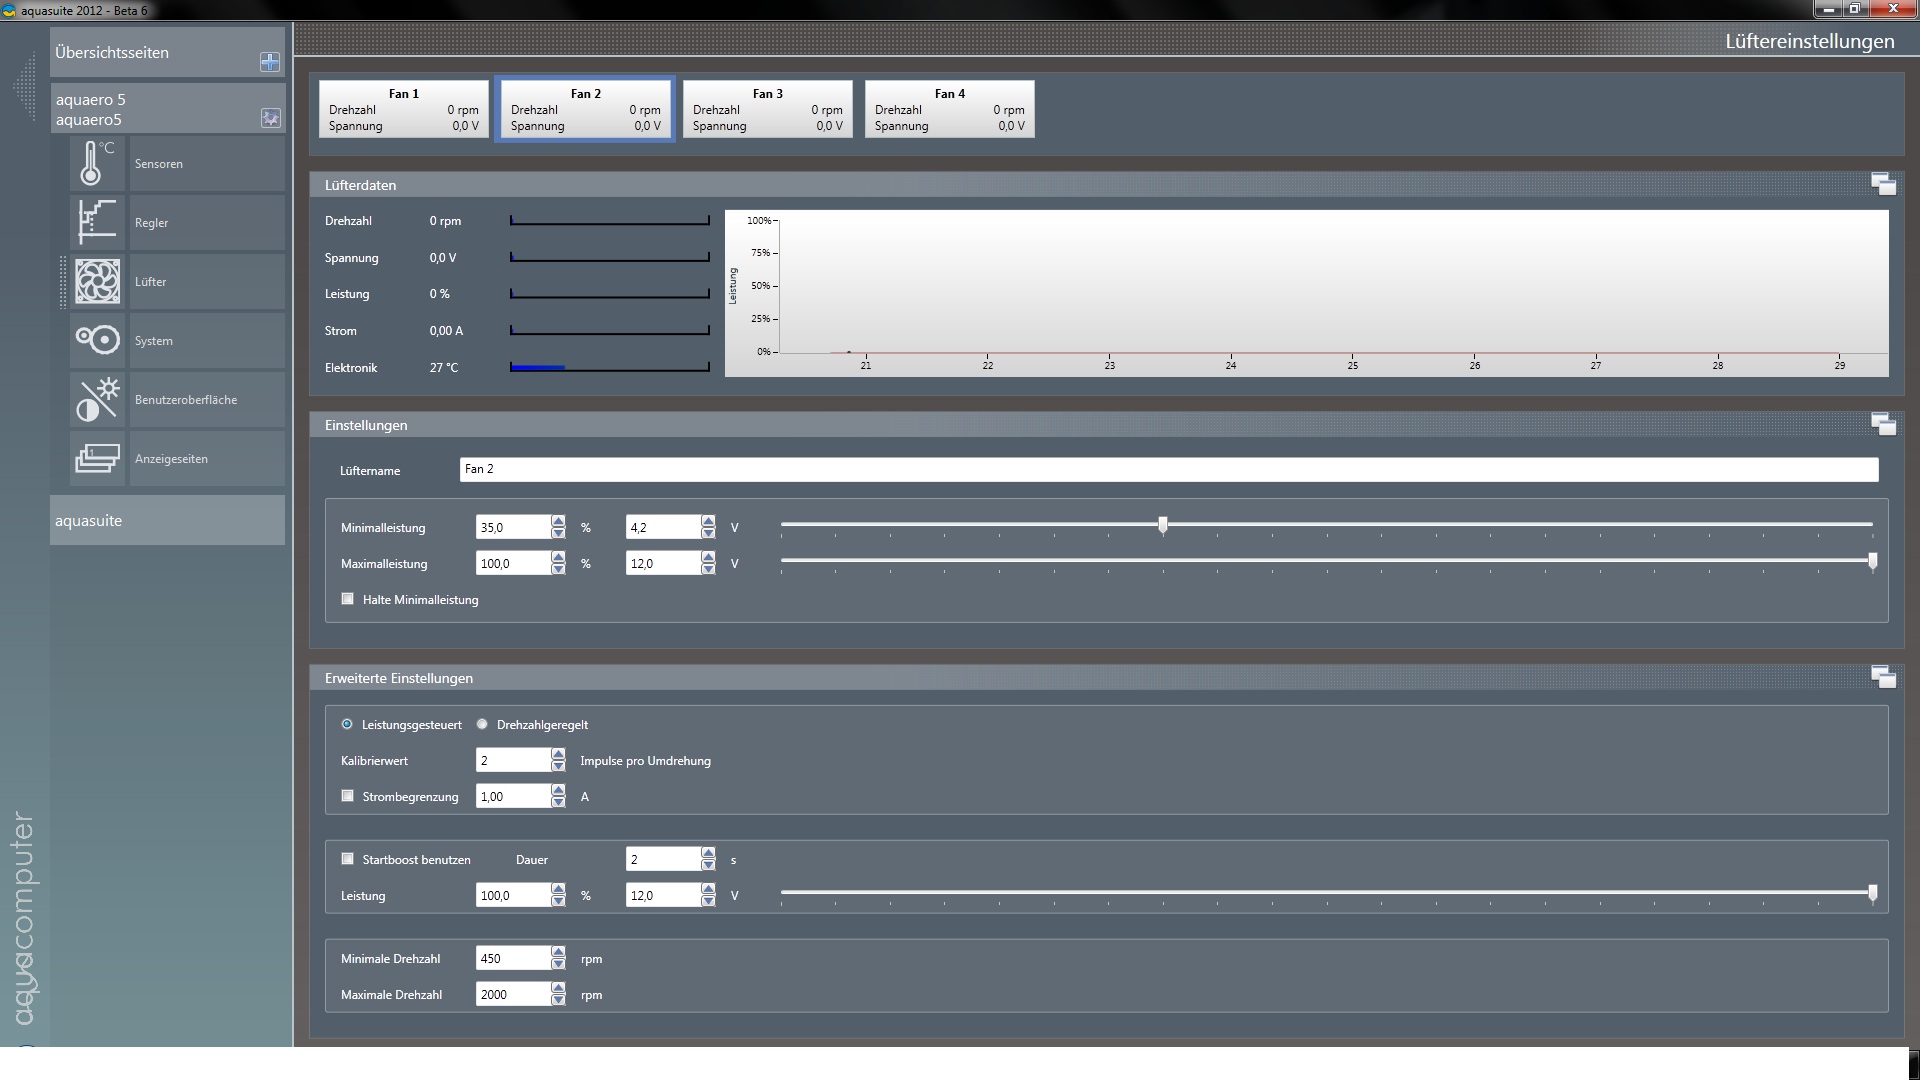
Task: Switch to the Fan 1 tab
Action: [403, 109]
